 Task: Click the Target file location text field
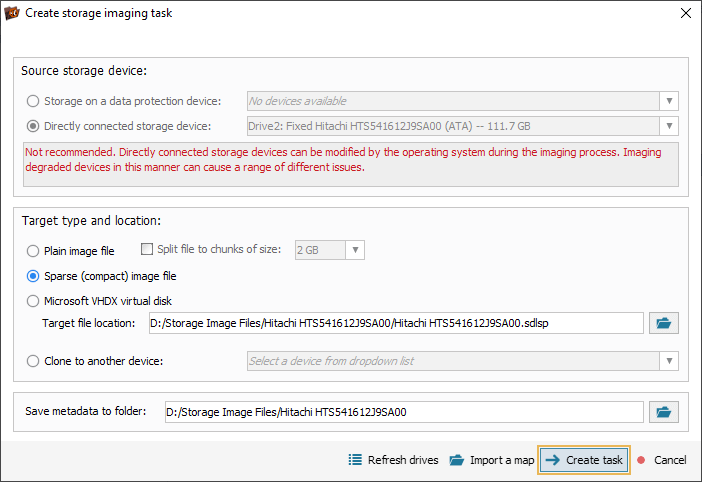point(396,323)
